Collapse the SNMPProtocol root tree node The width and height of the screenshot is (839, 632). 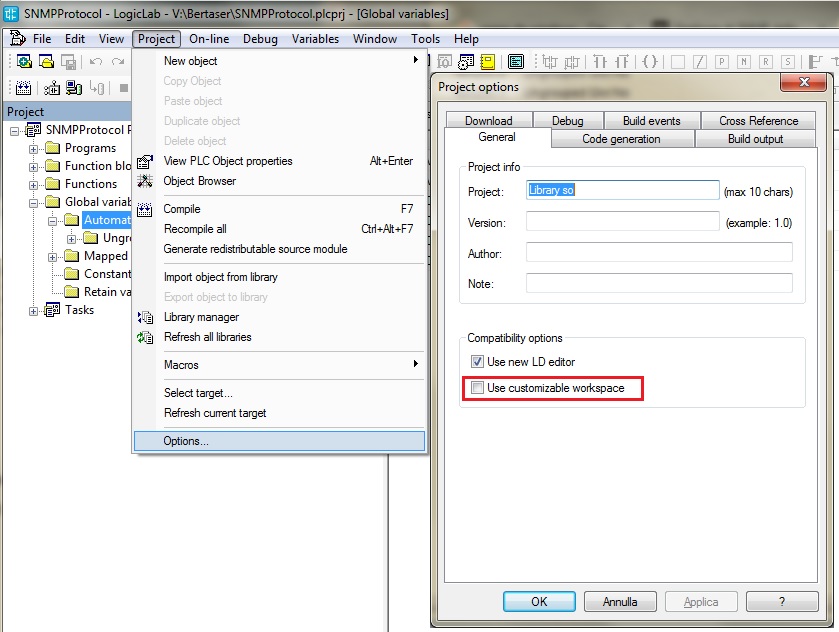pyautogui.click(x=14, y=131)
